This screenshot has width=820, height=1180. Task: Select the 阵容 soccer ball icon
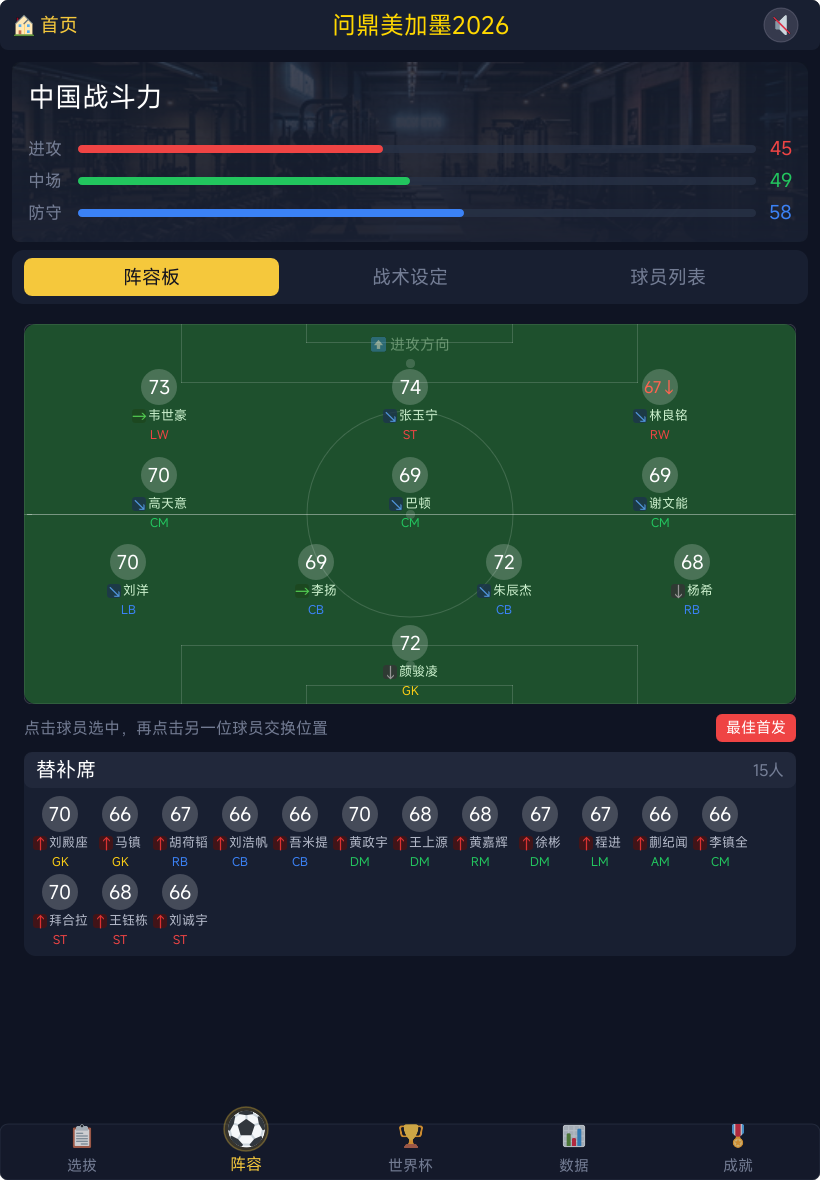point(246,1129)
